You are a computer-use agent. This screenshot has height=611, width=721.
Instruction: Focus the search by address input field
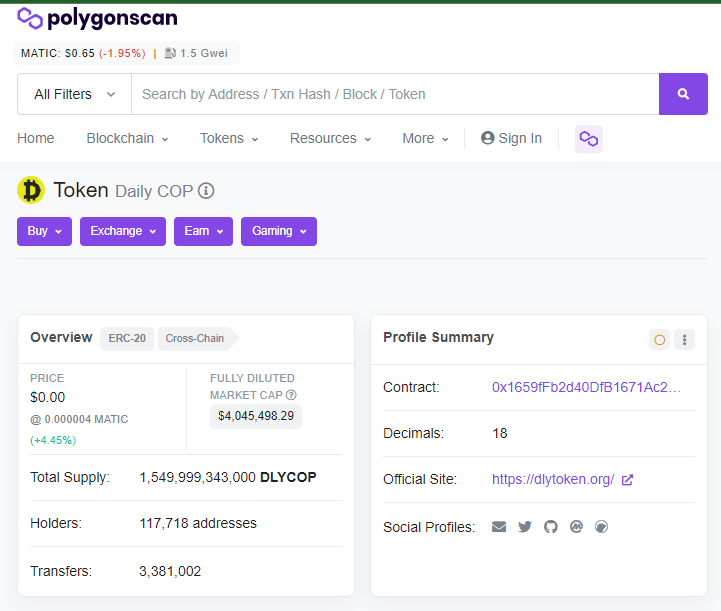tap(395, 94)
